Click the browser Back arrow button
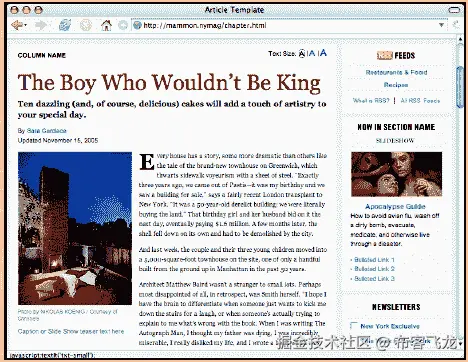Screen dimensions: 468x362 point(16,25)
